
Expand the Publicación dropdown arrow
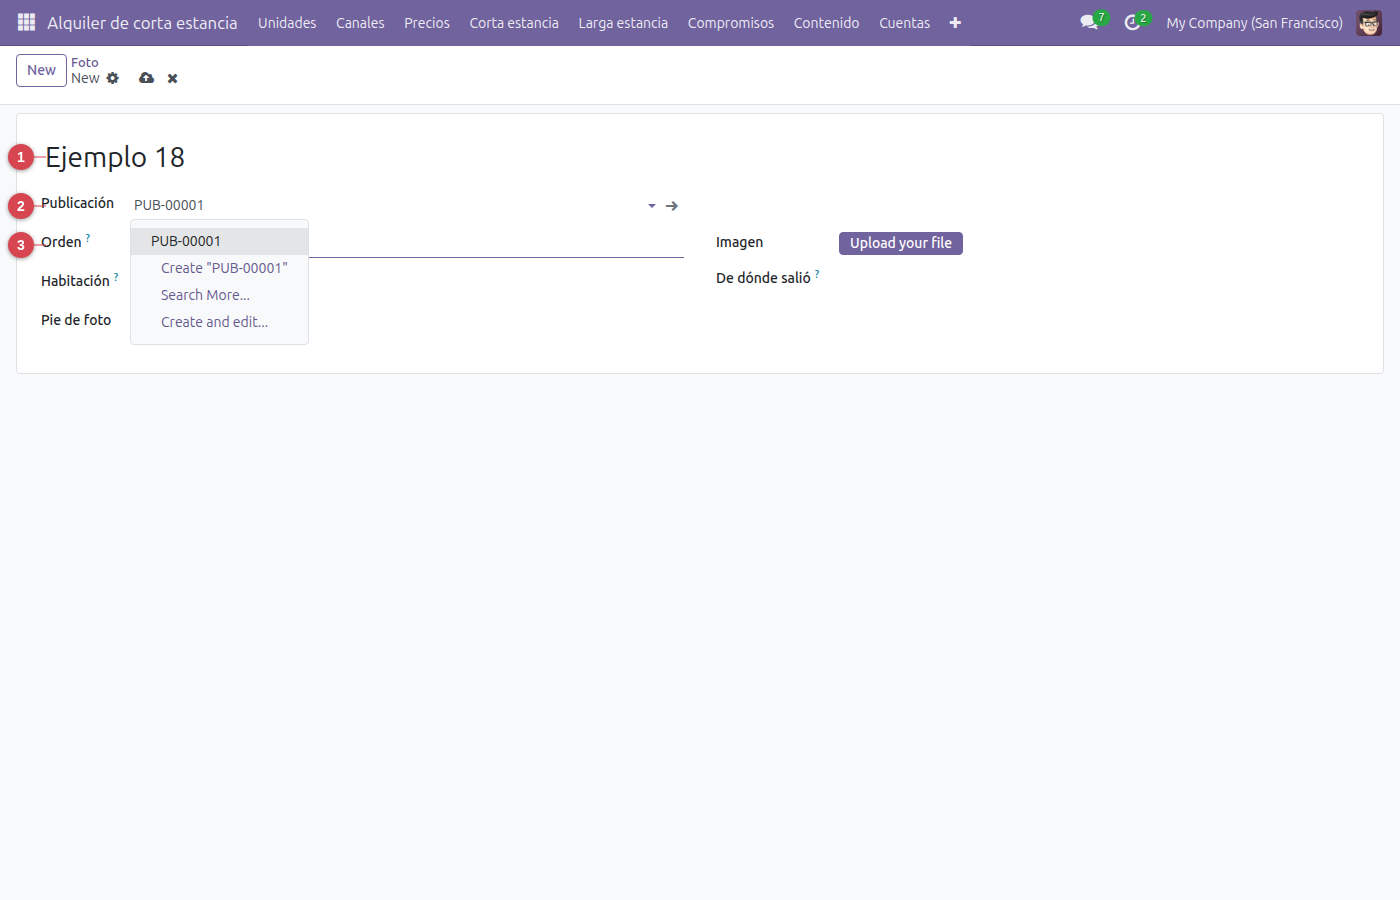(652, 206)
